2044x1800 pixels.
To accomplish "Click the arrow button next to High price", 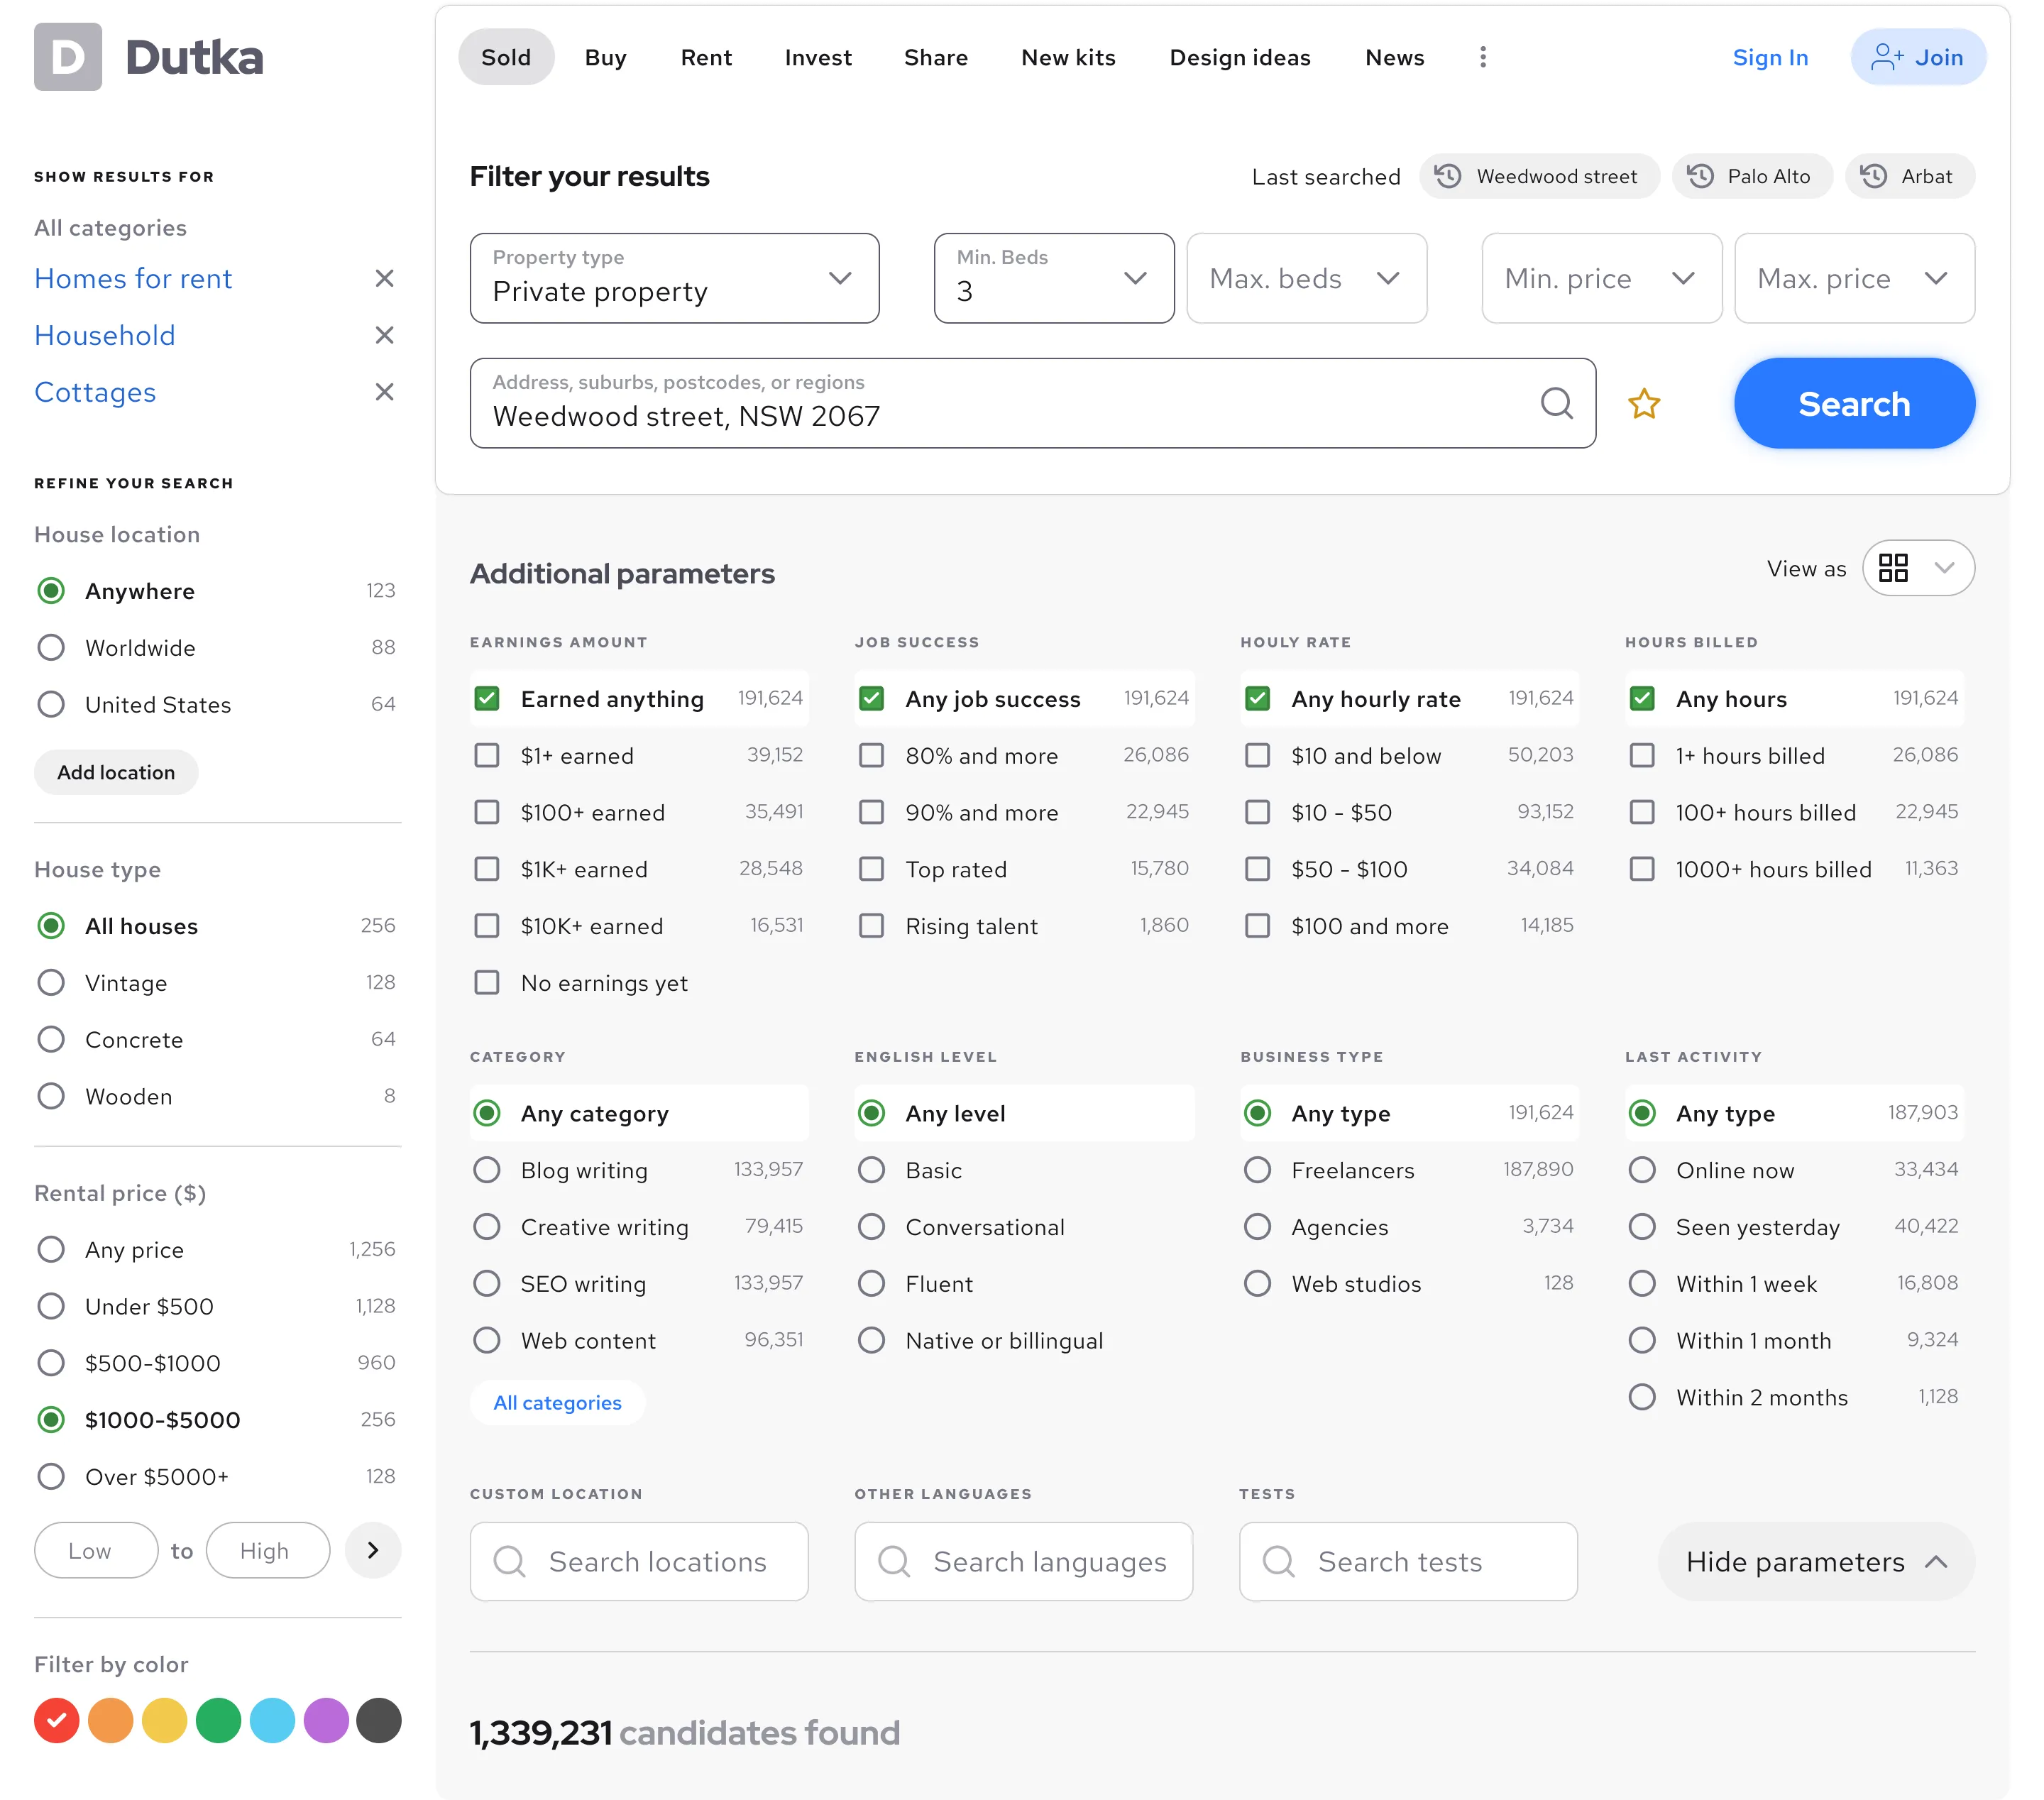I will [372, 1550].
